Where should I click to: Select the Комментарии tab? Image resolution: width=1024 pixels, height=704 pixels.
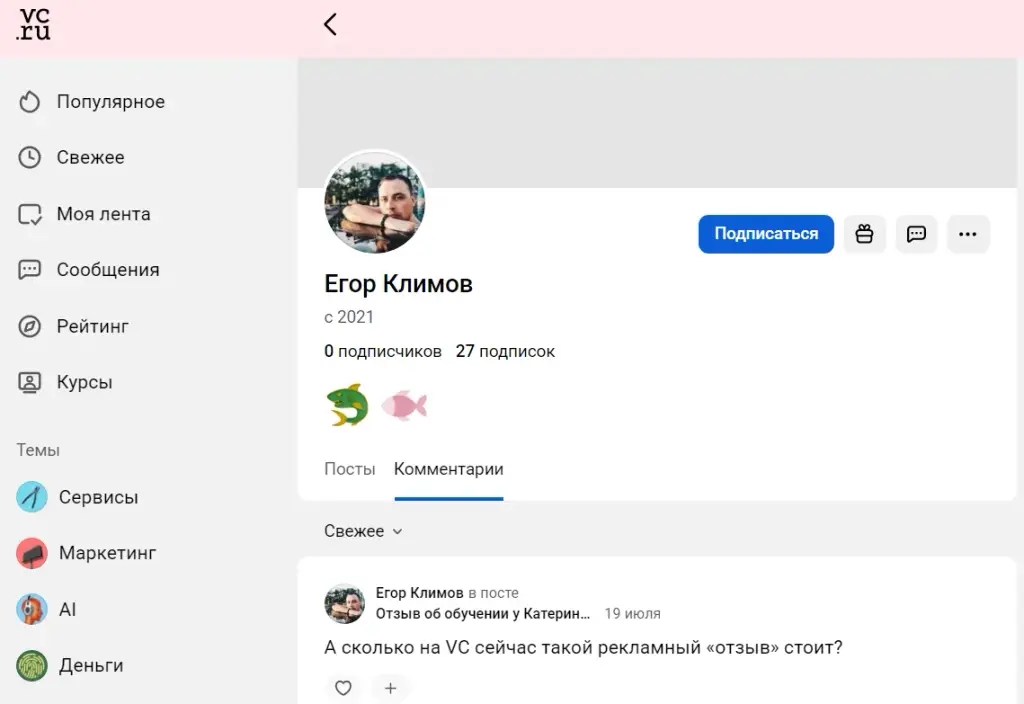449,469
